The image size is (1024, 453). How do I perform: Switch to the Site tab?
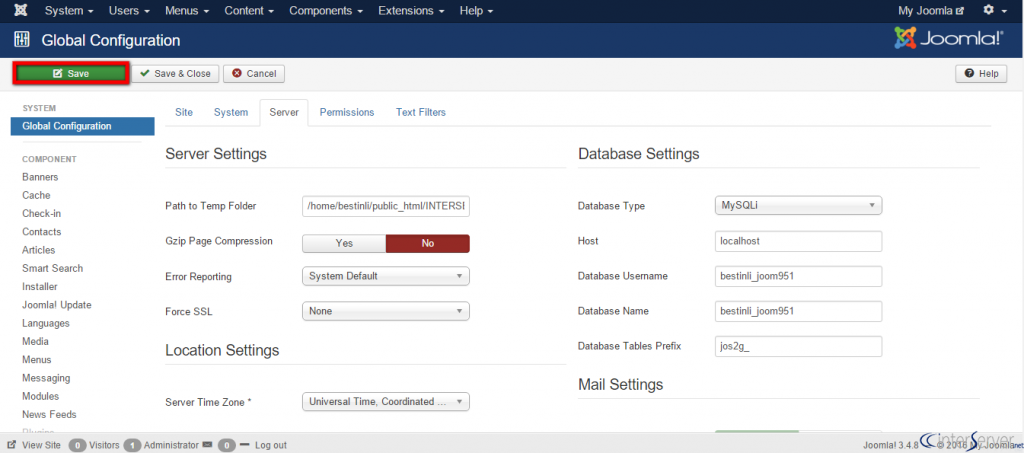pyautogui.click(x=184, y=112)
